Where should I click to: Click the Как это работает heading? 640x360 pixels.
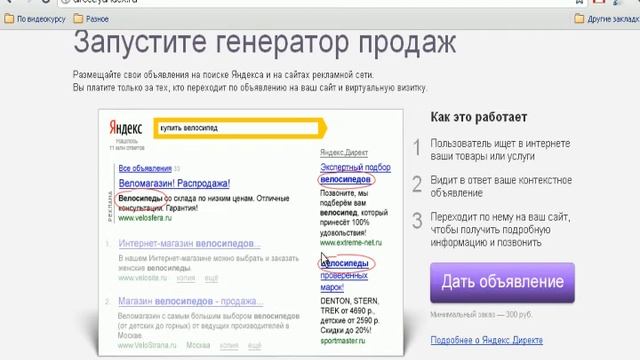478,117
